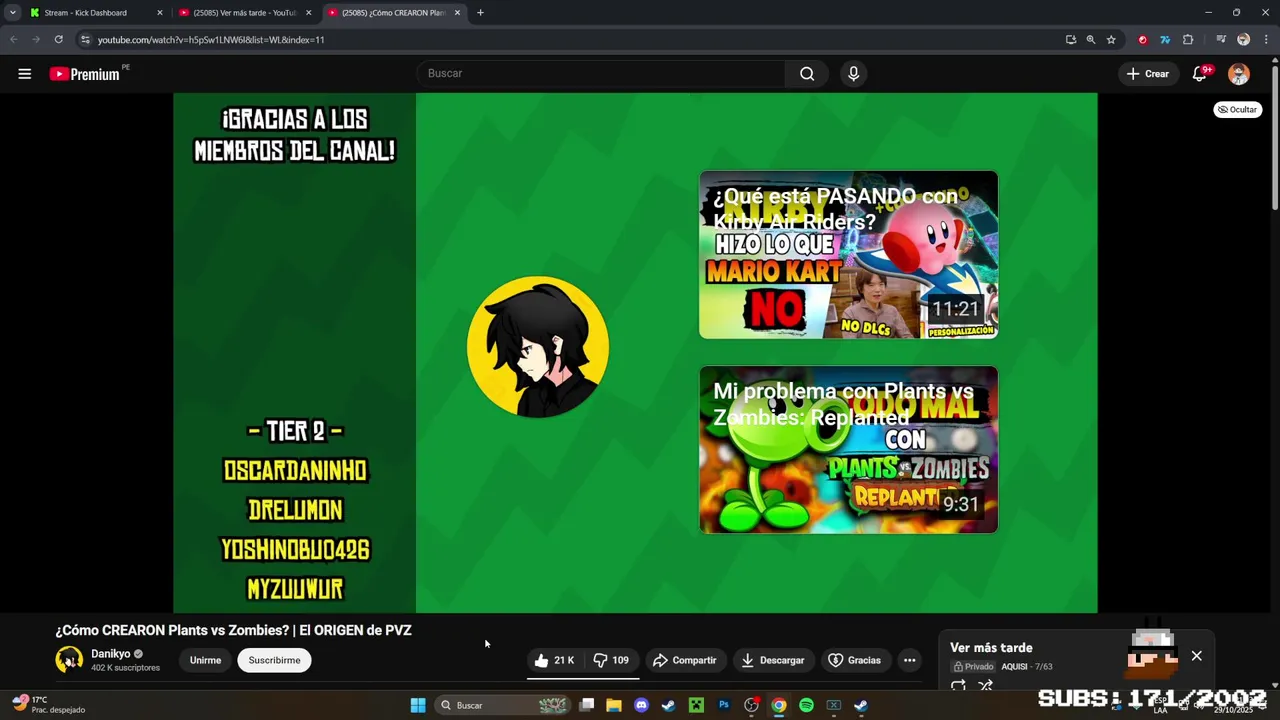
Task: Select the ¿Cómo CREARON Plants tab
Action: [394, 13]
